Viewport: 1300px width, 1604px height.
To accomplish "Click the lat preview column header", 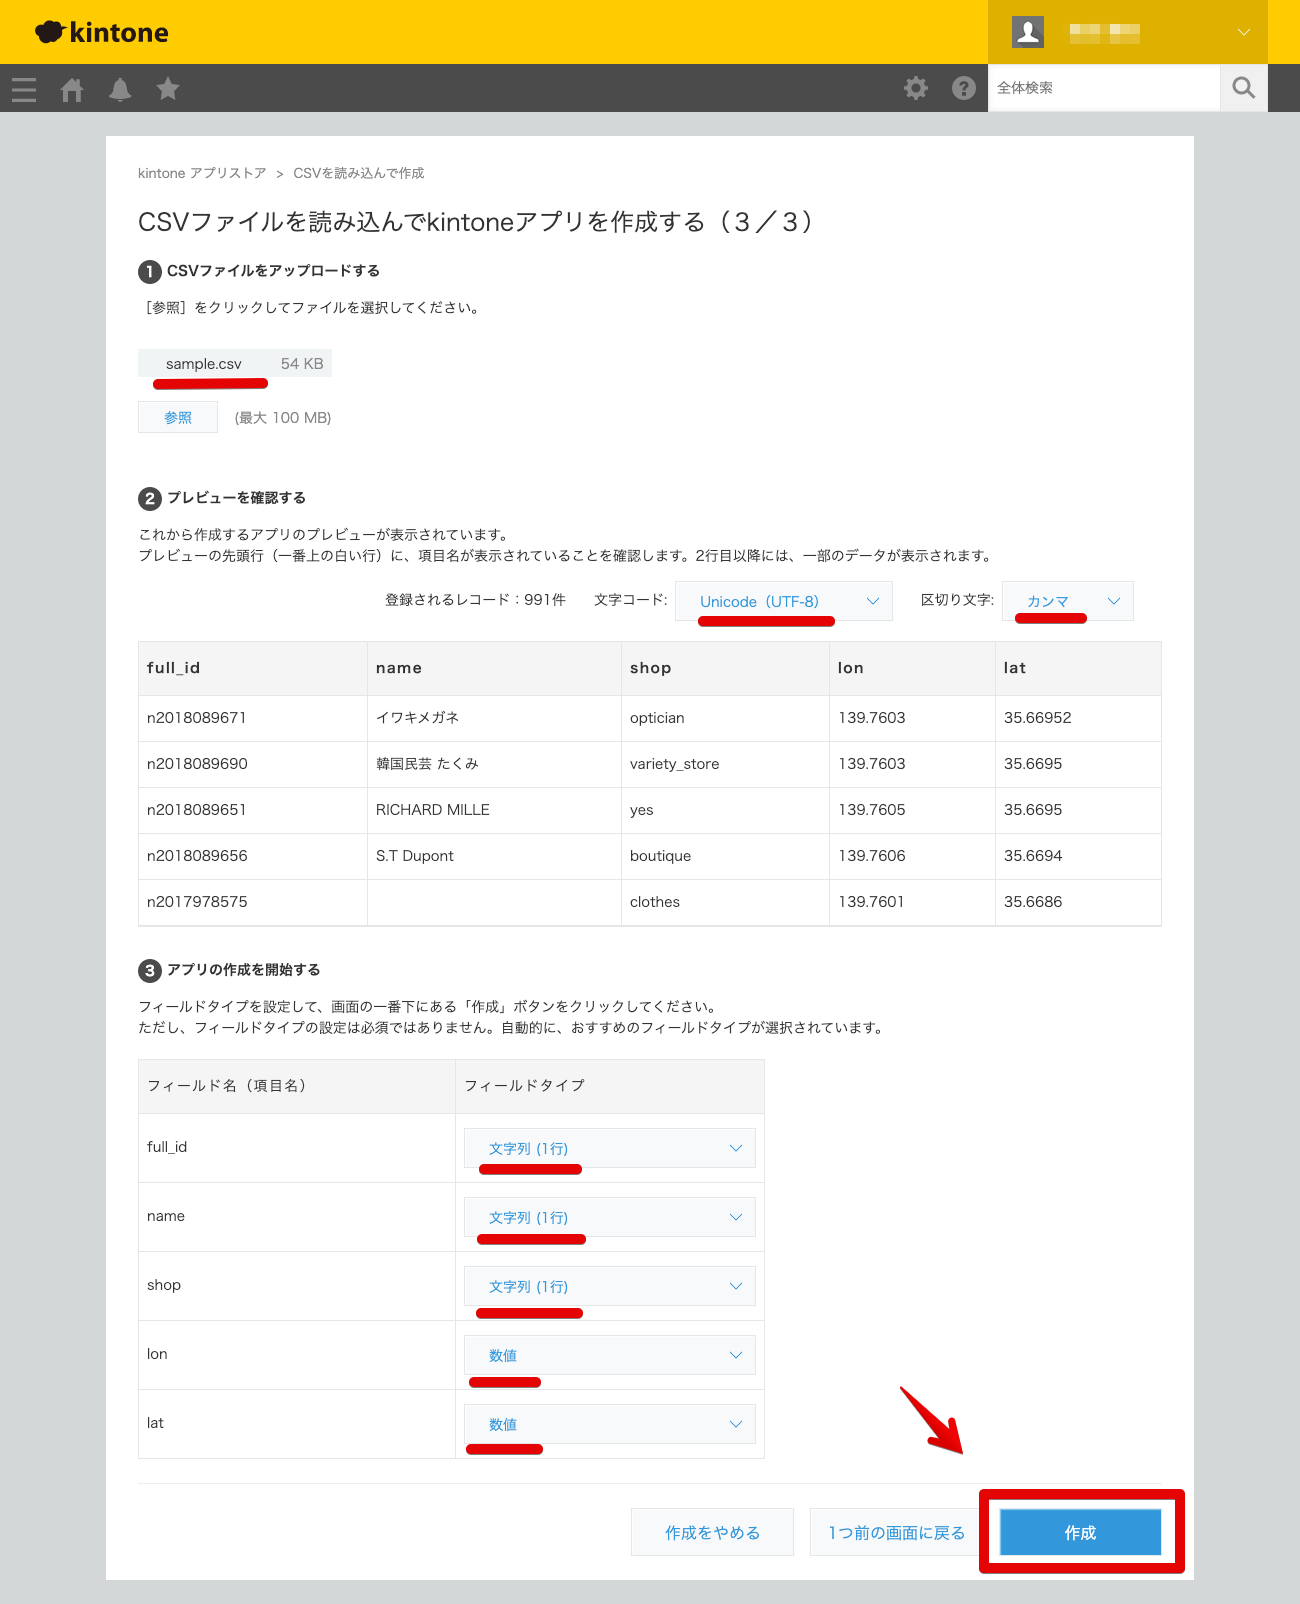I will [x=1078, y=668].
